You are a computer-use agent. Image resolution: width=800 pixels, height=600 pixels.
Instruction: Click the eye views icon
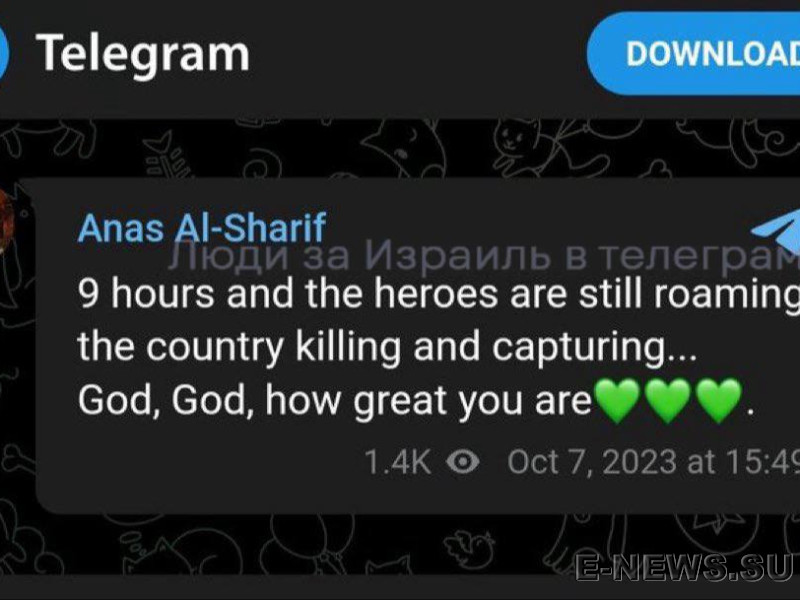click(463, 462)
